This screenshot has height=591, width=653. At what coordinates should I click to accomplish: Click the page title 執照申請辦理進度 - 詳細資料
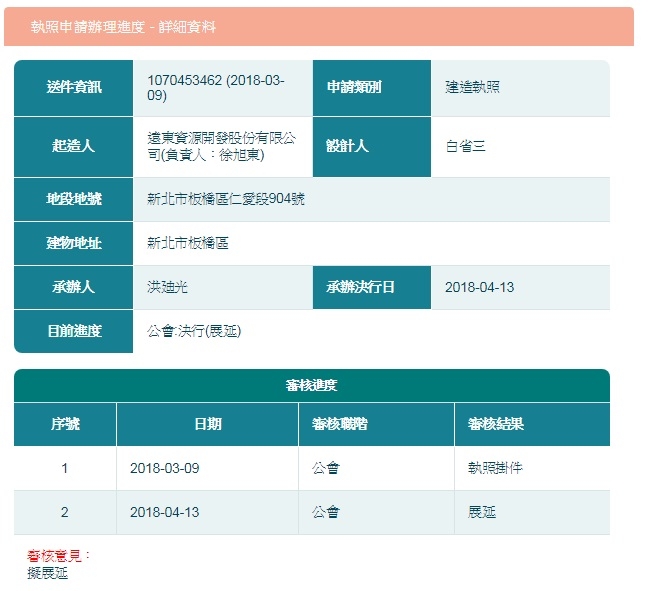[123, 27]
